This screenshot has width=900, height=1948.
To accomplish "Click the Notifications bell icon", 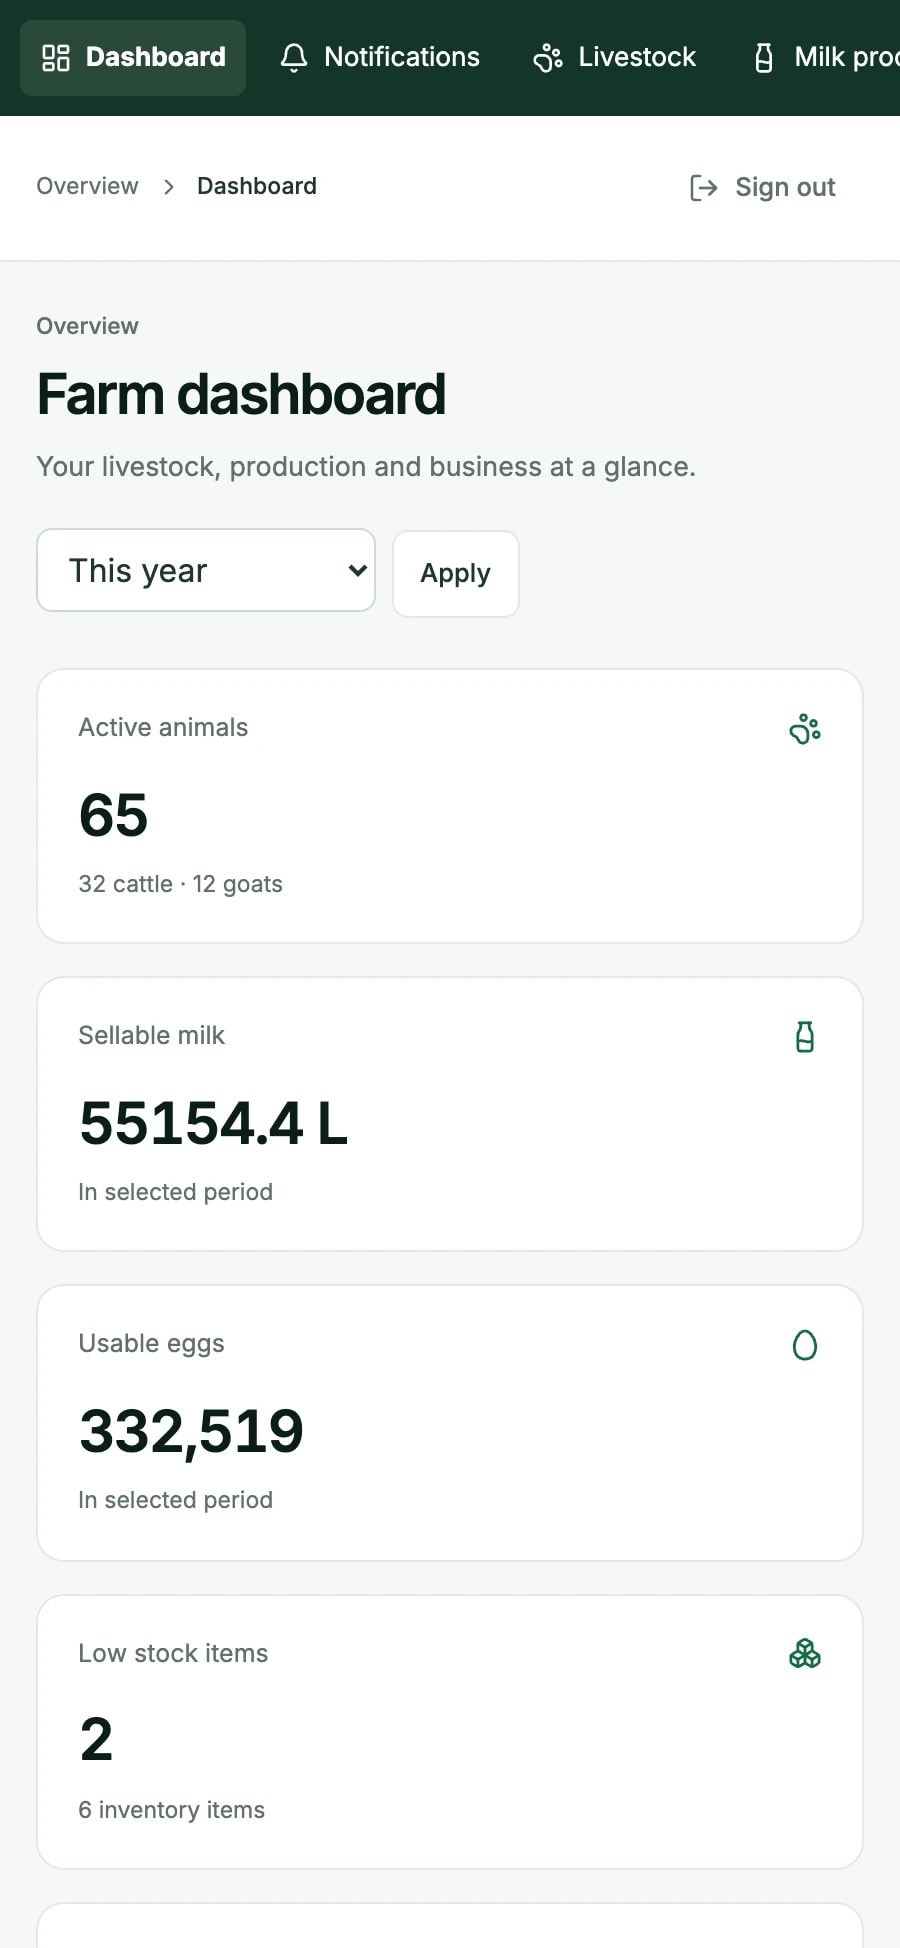I will coord(294,58).
